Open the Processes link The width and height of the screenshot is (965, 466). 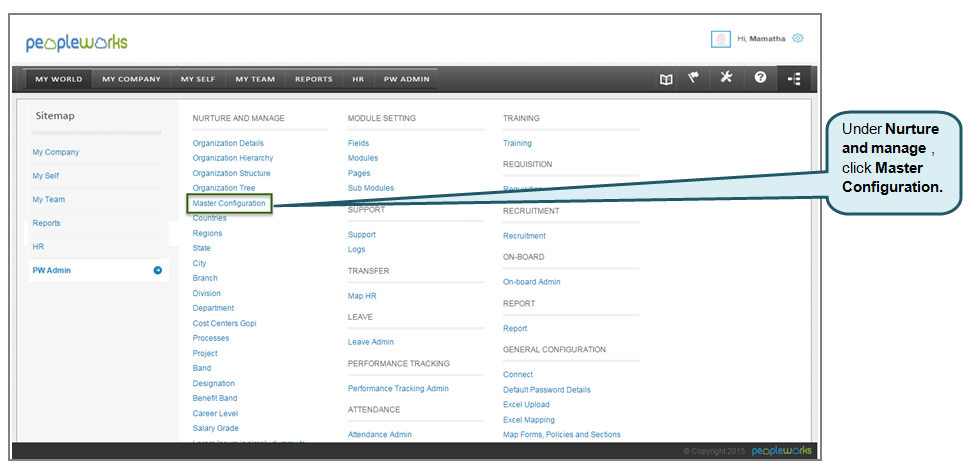210,339
